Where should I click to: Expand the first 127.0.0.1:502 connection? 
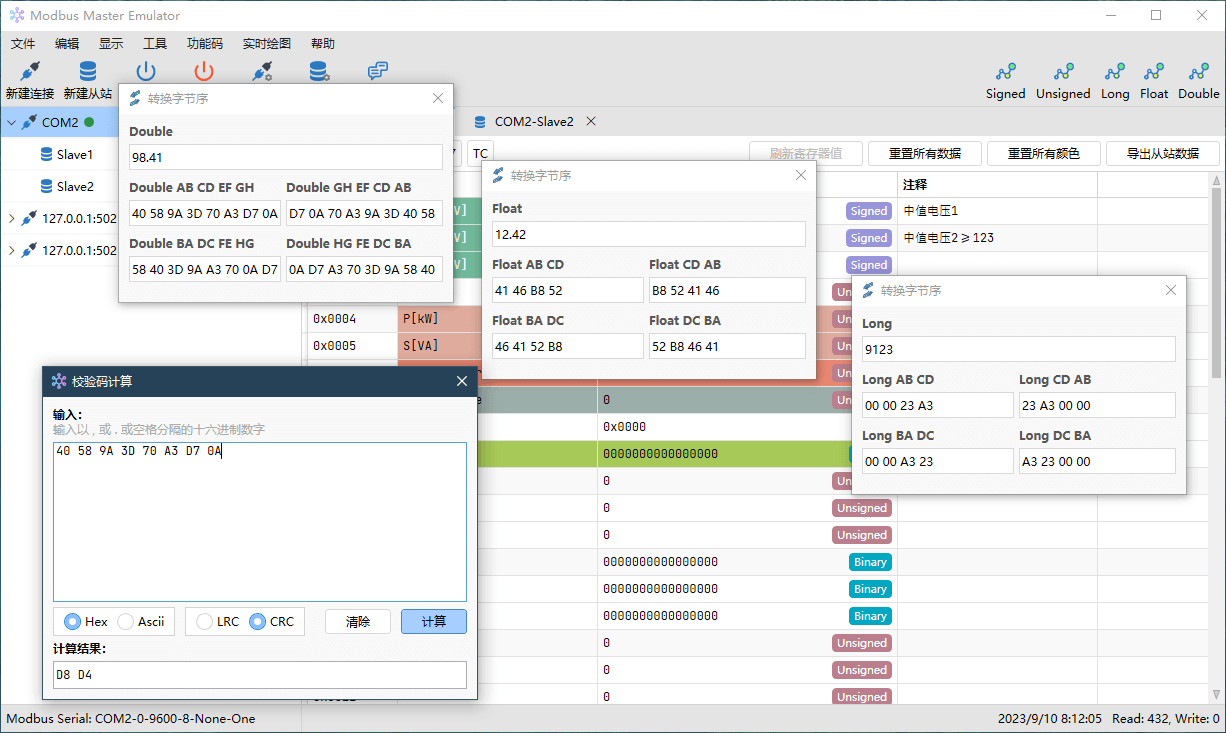(x=11, y=218)
